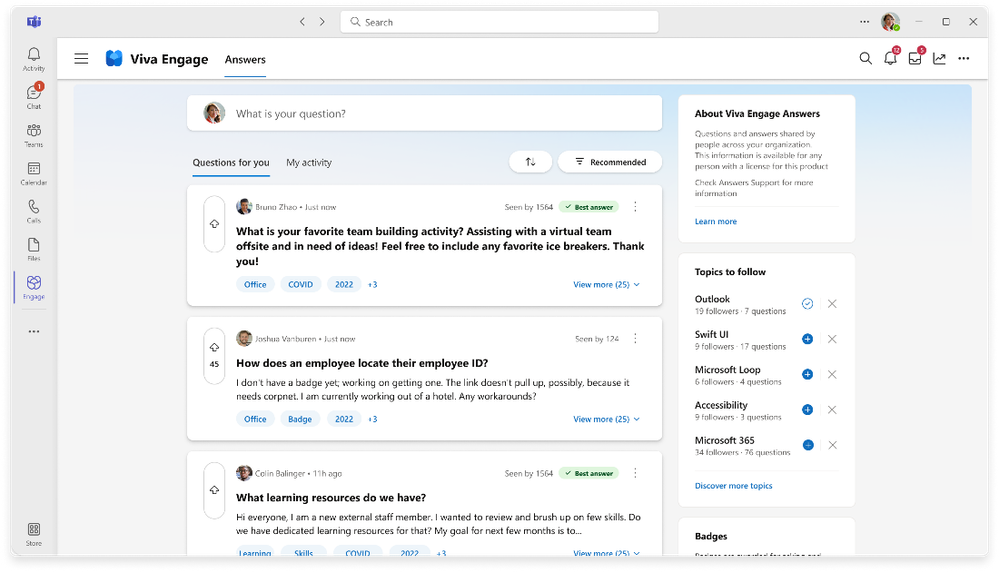Follow the Accessibility topic

pyautogui.click(x=807, y=410)
